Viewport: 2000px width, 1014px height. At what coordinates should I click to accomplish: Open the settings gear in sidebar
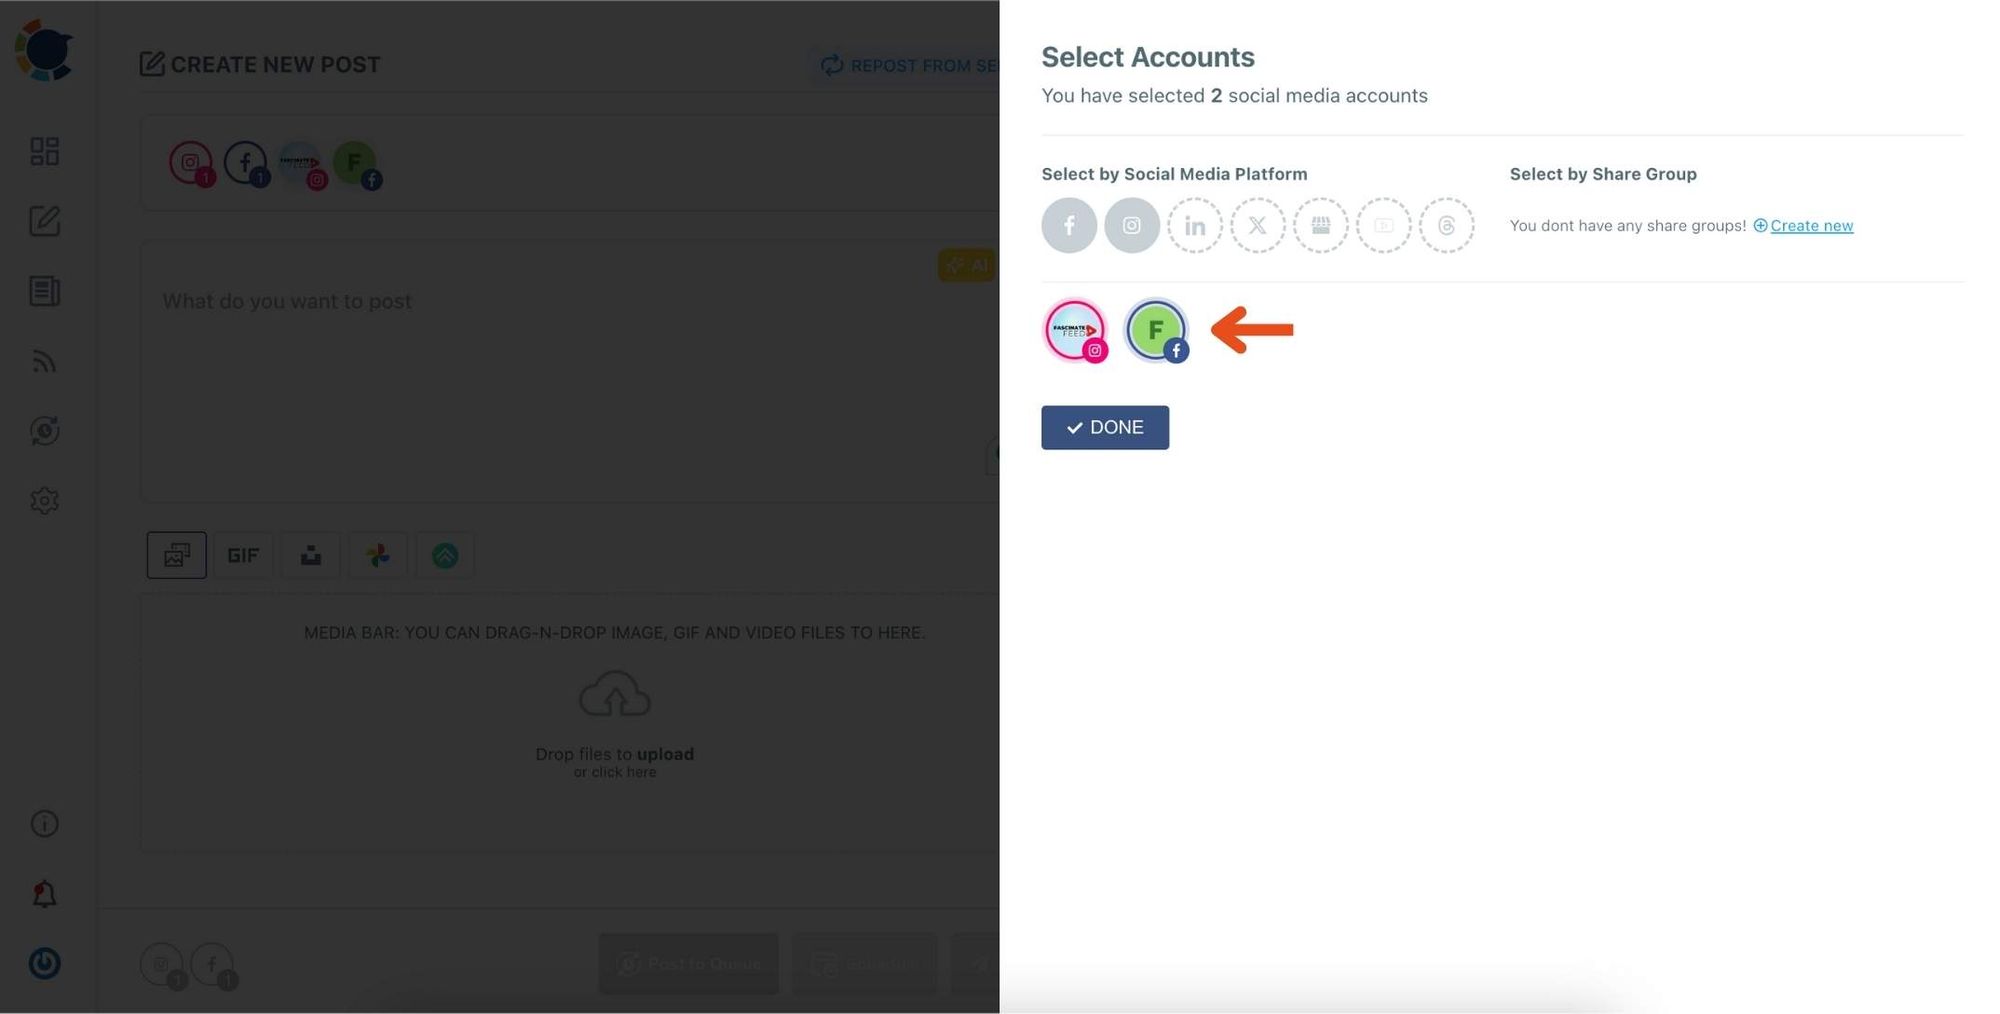[45, 500]
